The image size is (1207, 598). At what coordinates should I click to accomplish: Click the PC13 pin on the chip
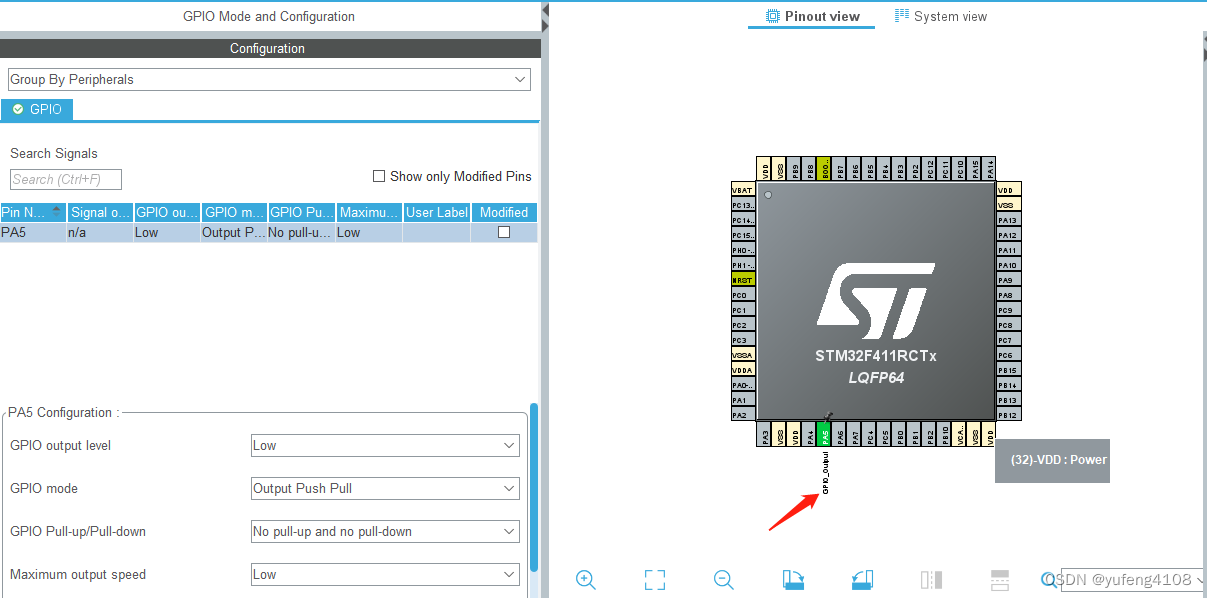coord(743,205)
